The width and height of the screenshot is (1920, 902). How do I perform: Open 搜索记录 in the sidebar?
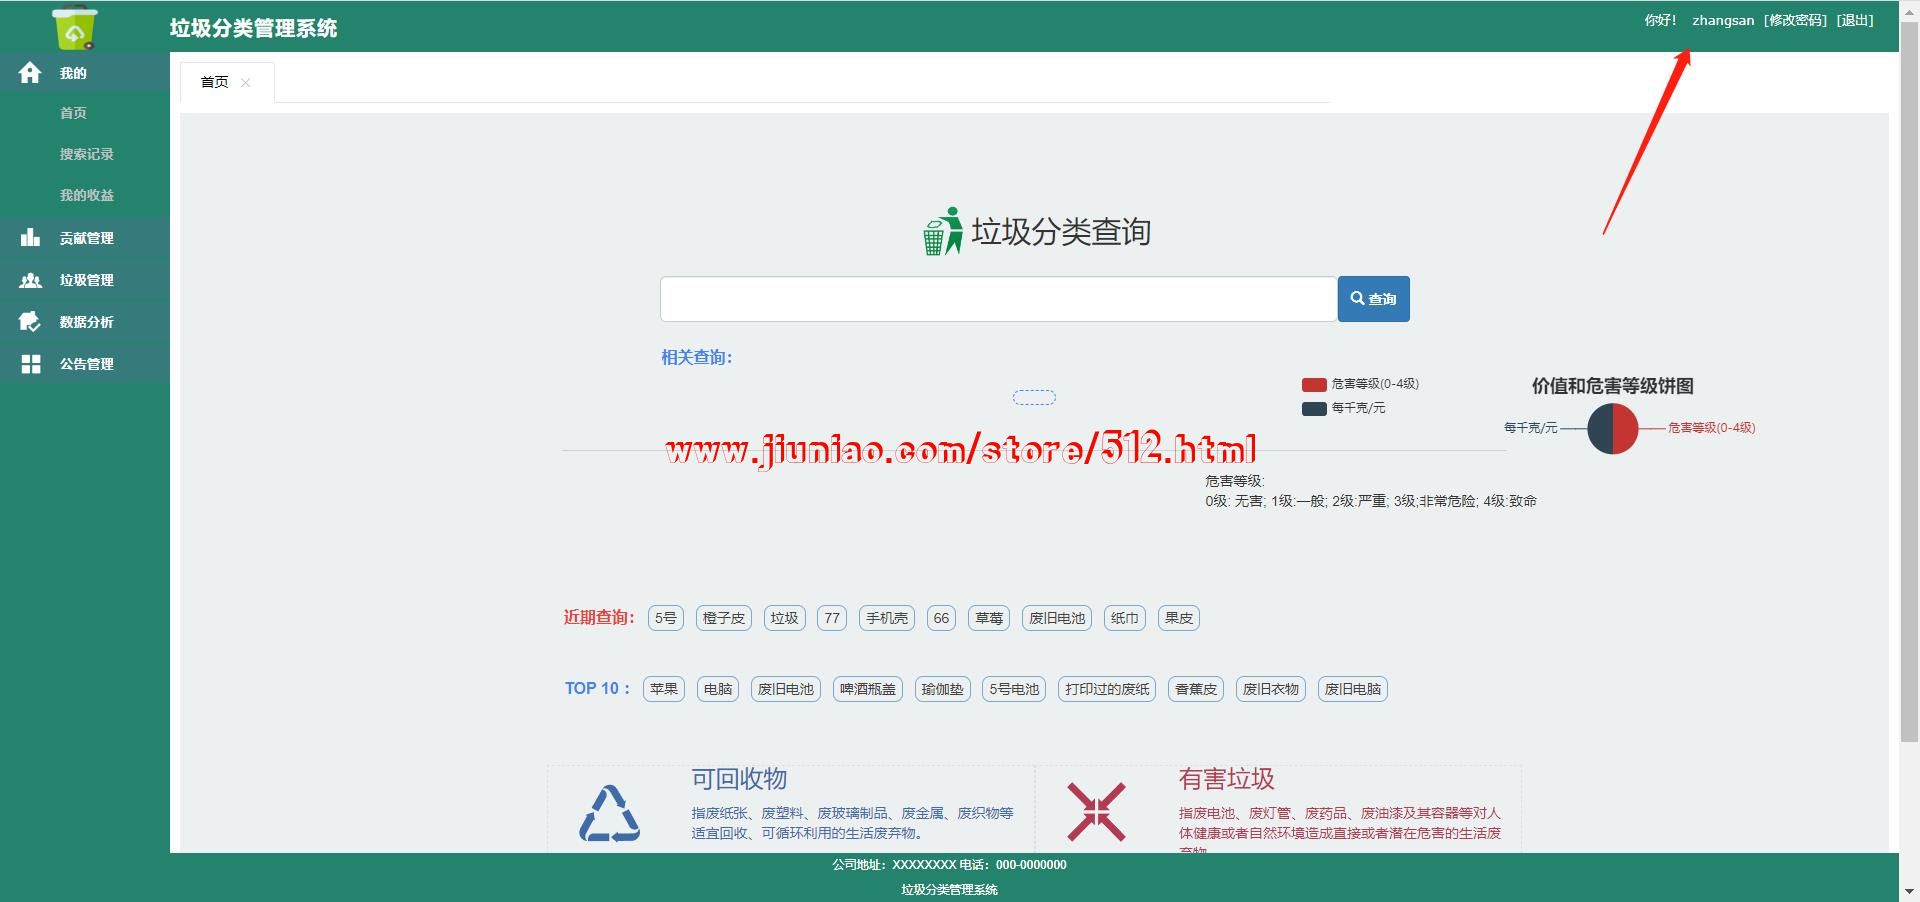pyautogui.click(x=86, y=154)
